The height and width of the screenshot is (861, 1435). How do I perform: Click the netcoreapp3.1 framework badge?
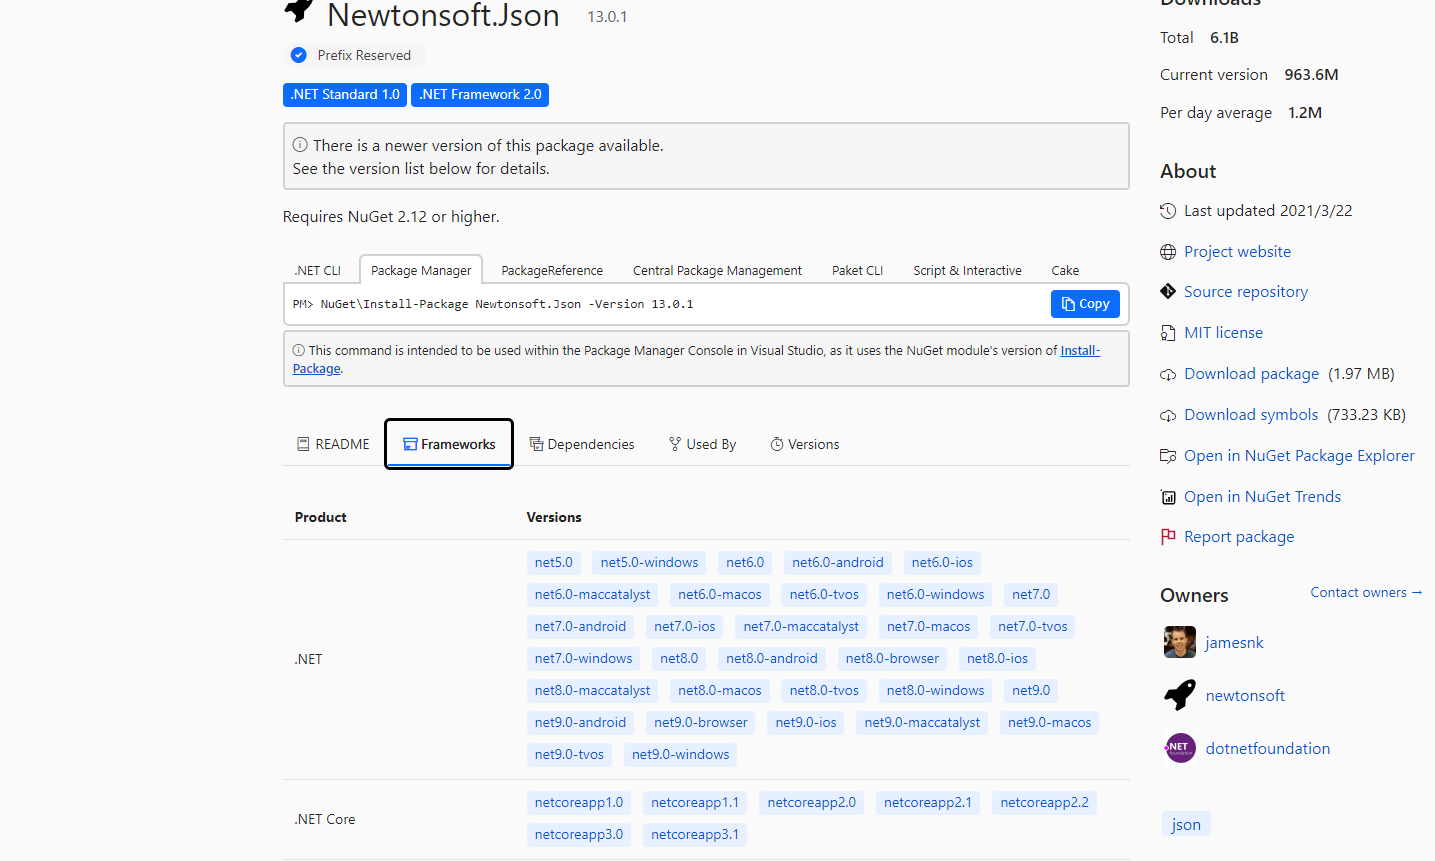695,835
